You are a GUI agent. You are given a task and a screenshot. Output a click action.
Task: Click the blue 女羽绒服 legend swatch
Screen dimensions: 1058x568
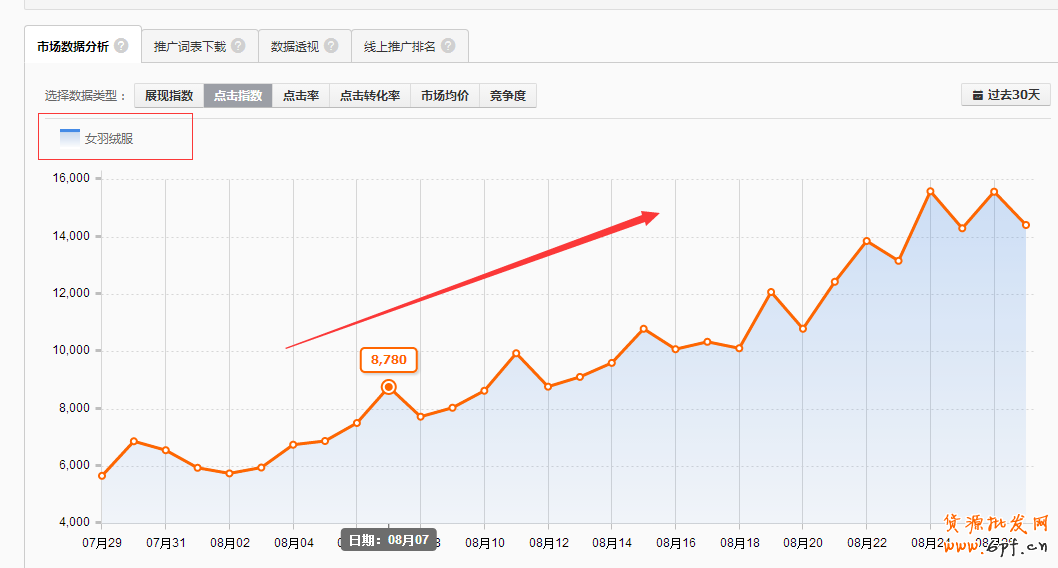70,138
